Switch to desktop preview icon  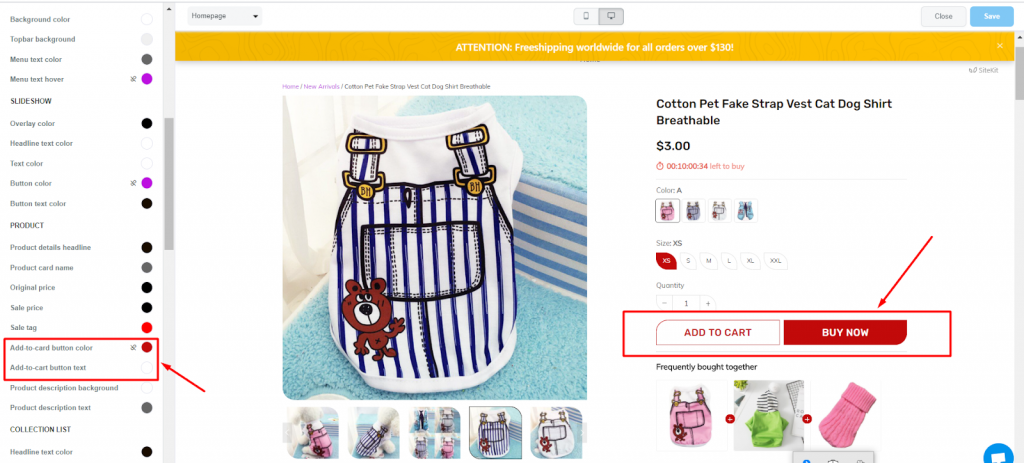coord(612,16)
